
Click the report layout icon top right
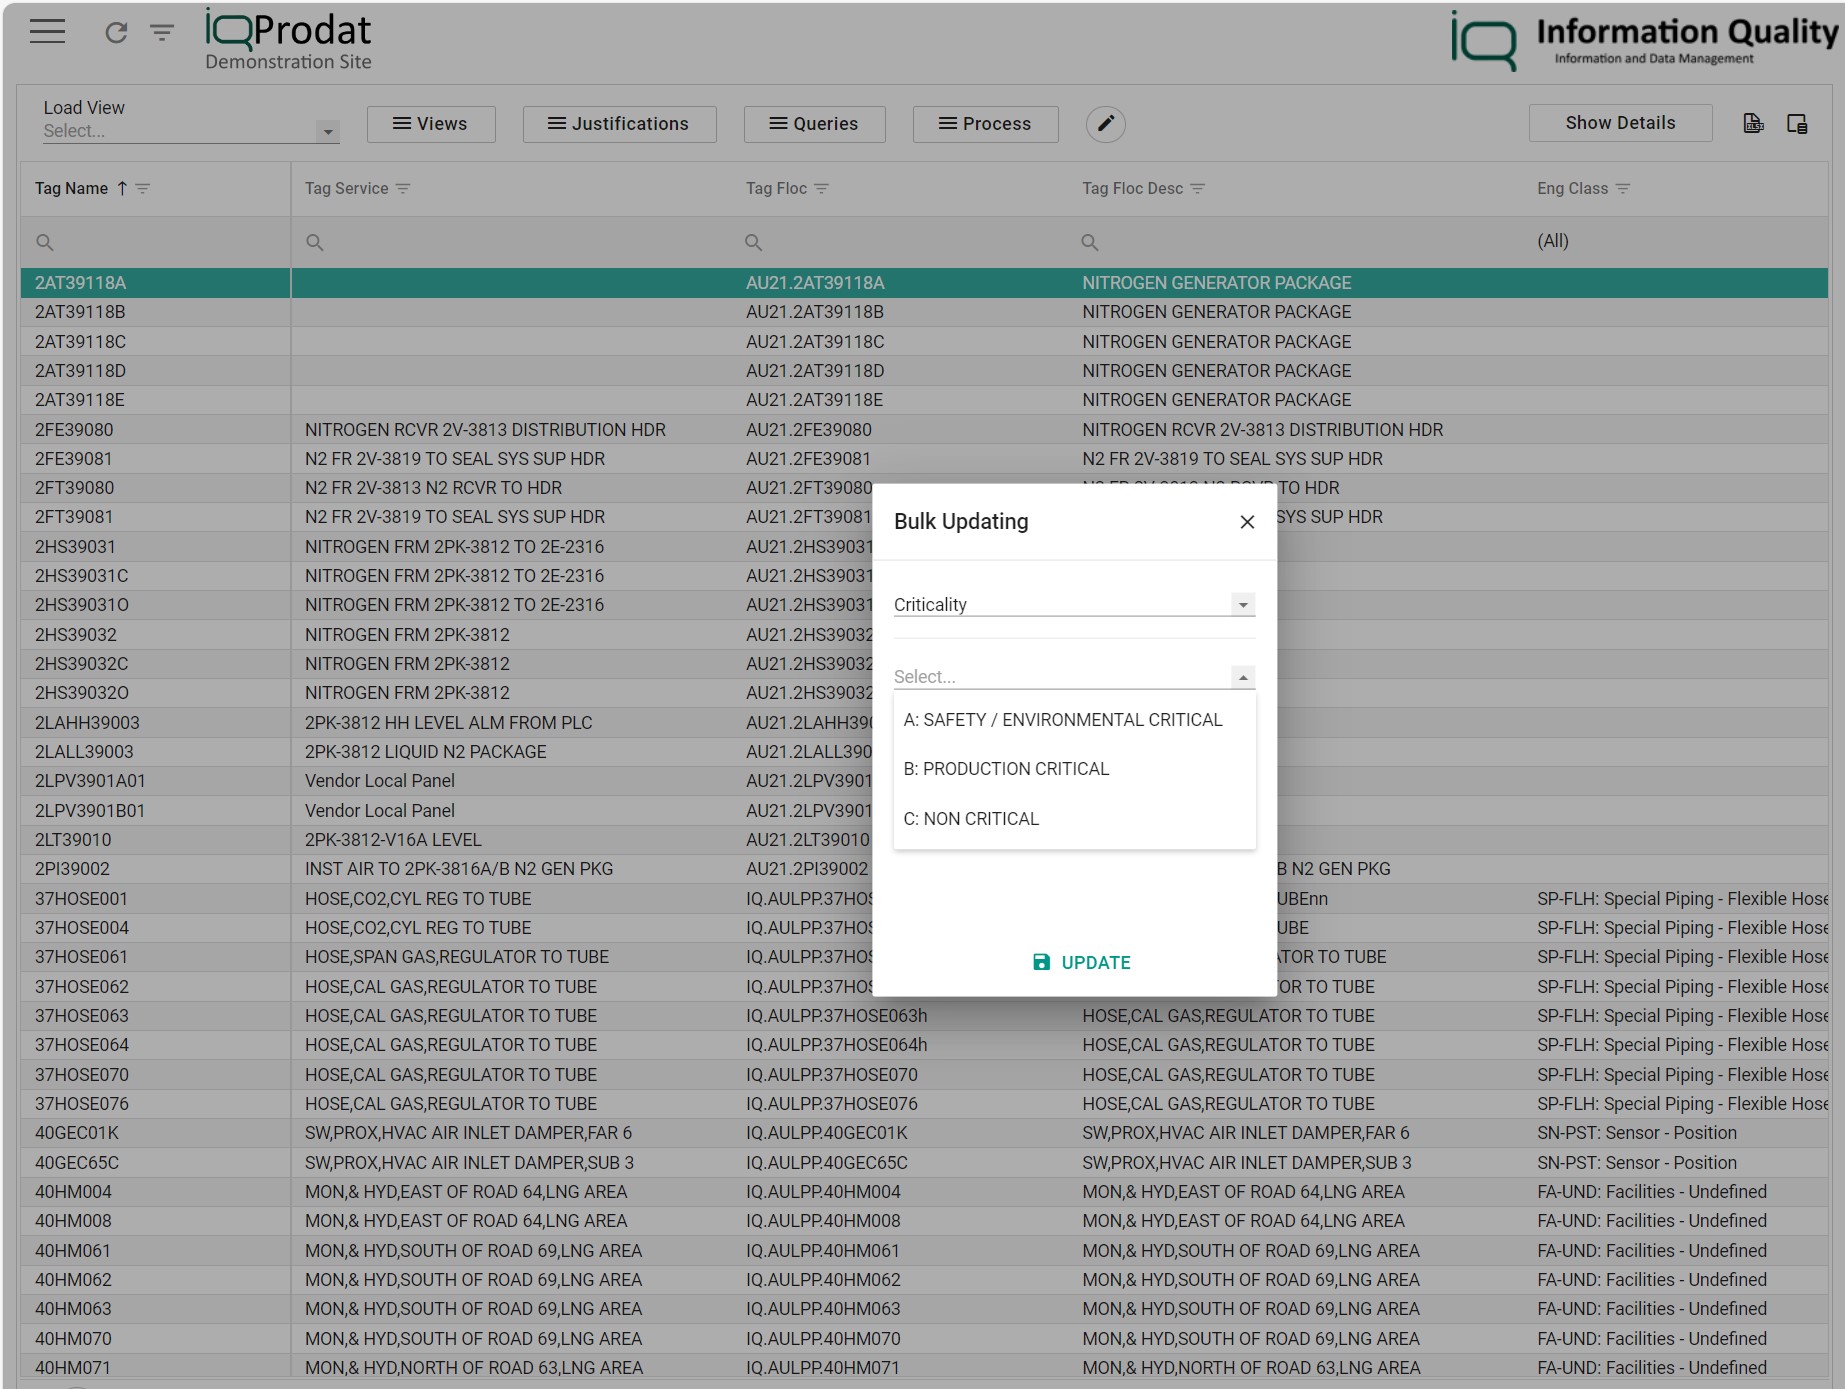pos(1800,124)
